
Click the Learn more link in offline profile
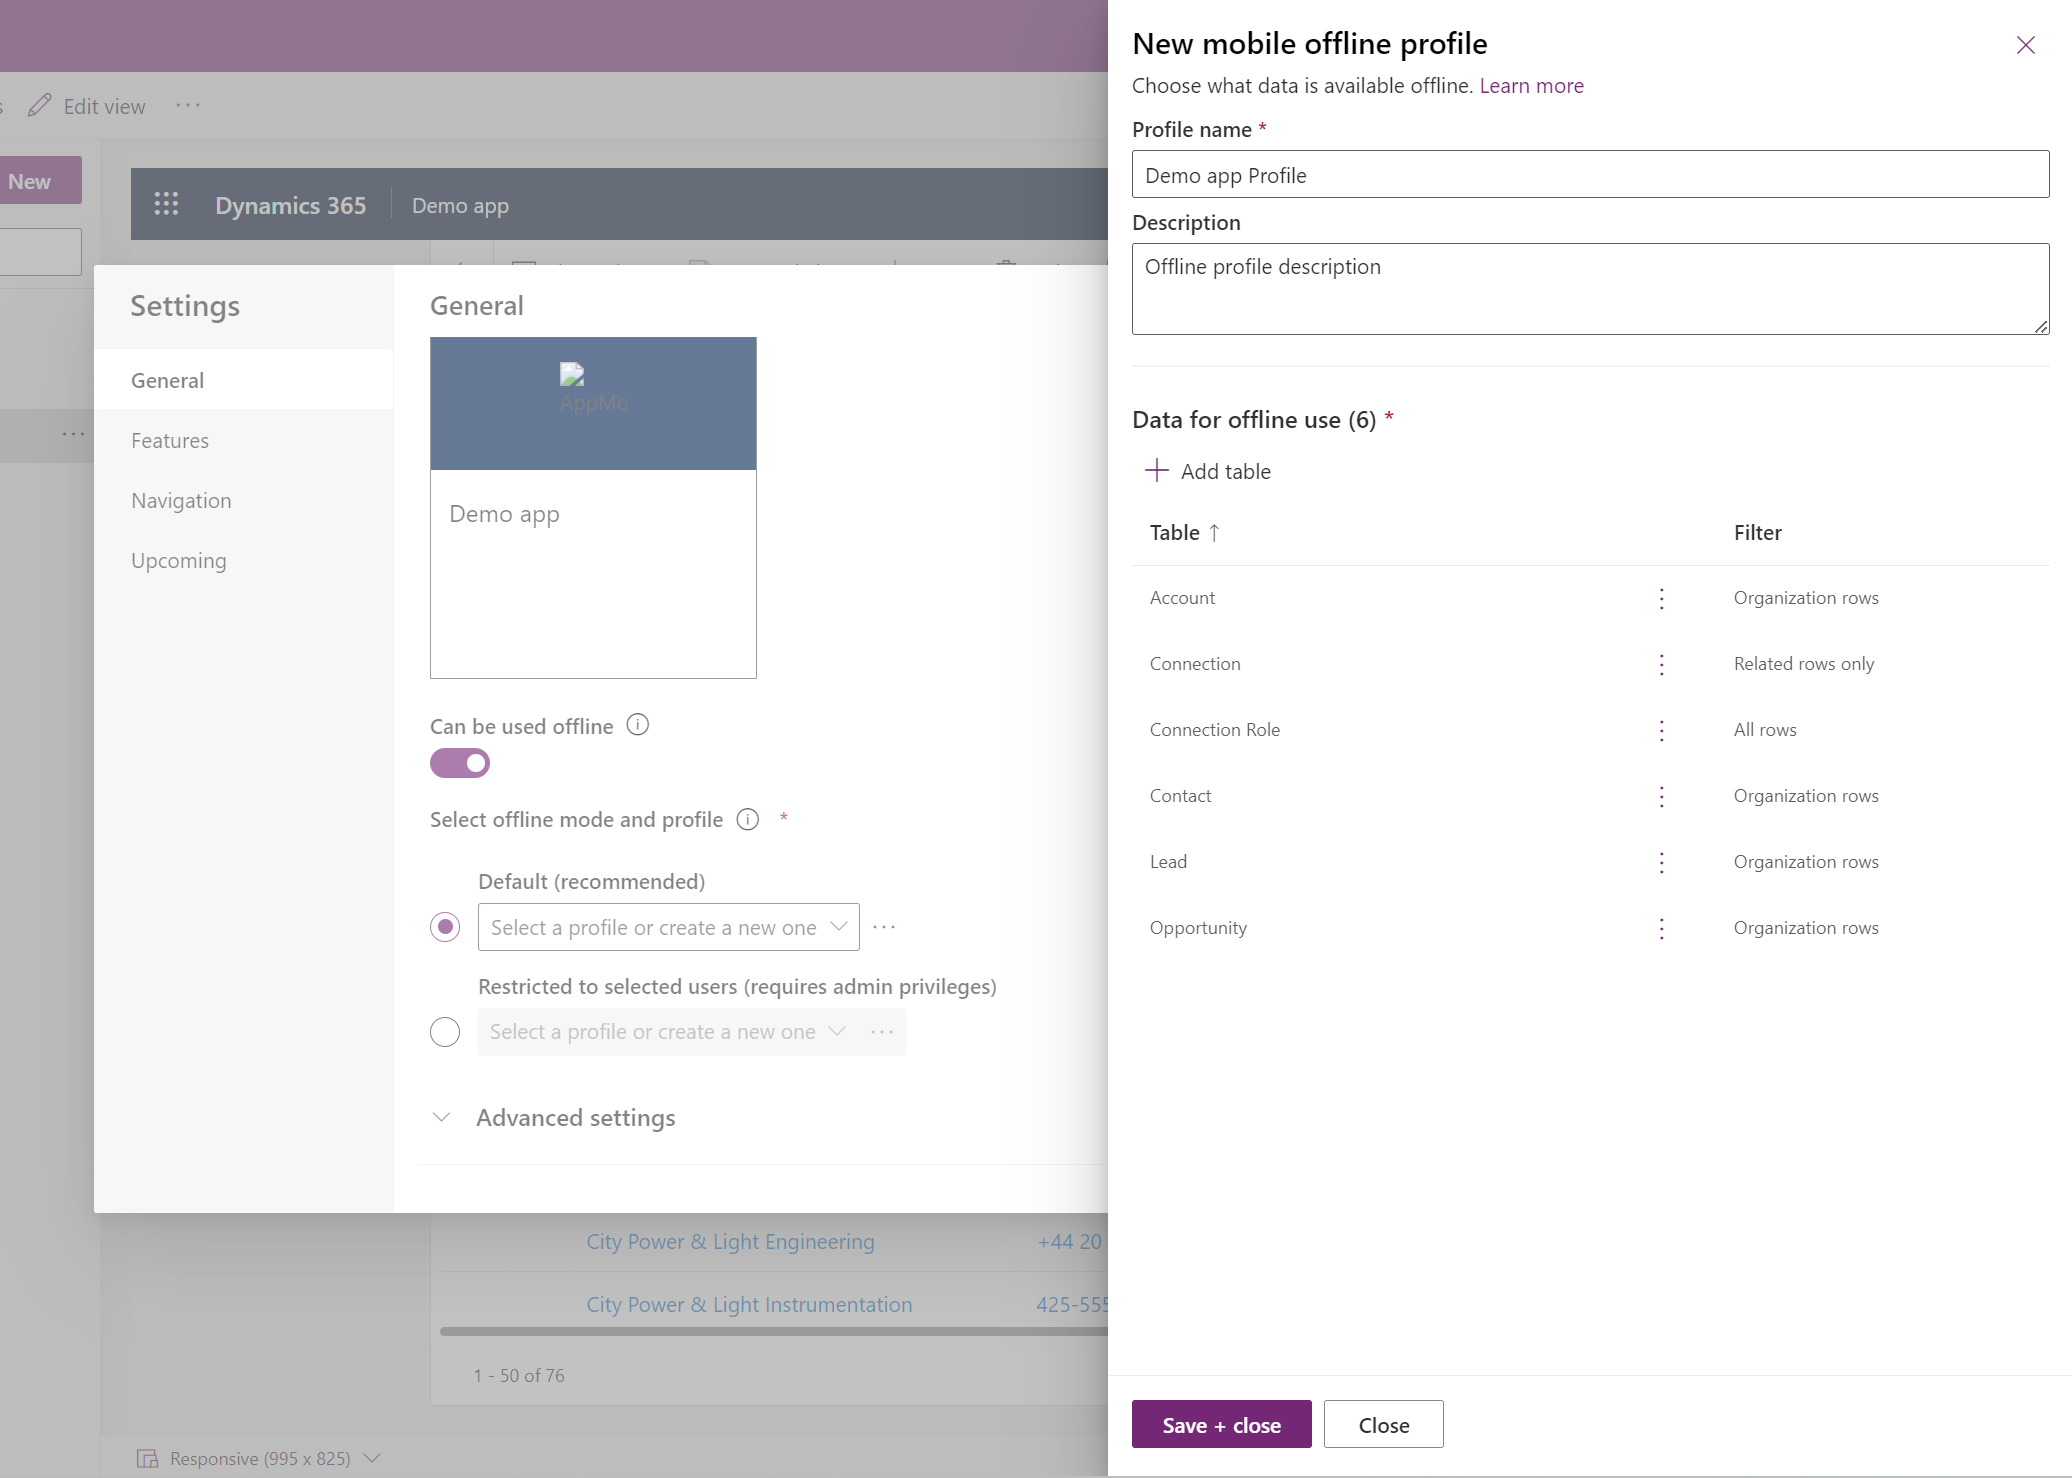pyautogui.click(x=1532, y=83)
